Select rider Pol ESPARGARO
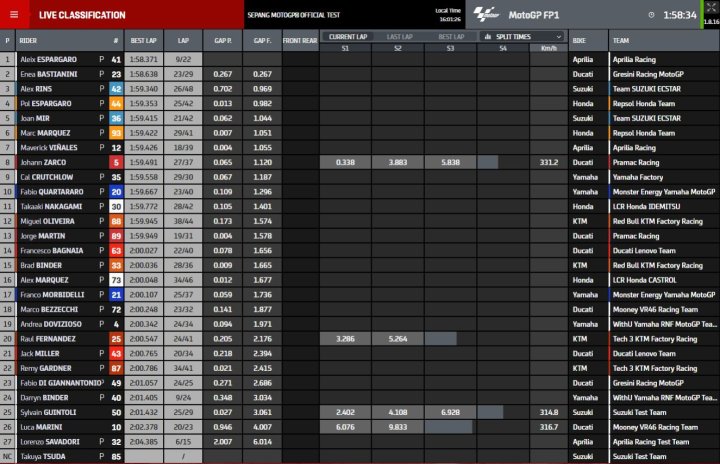 (x=45, y=103)
